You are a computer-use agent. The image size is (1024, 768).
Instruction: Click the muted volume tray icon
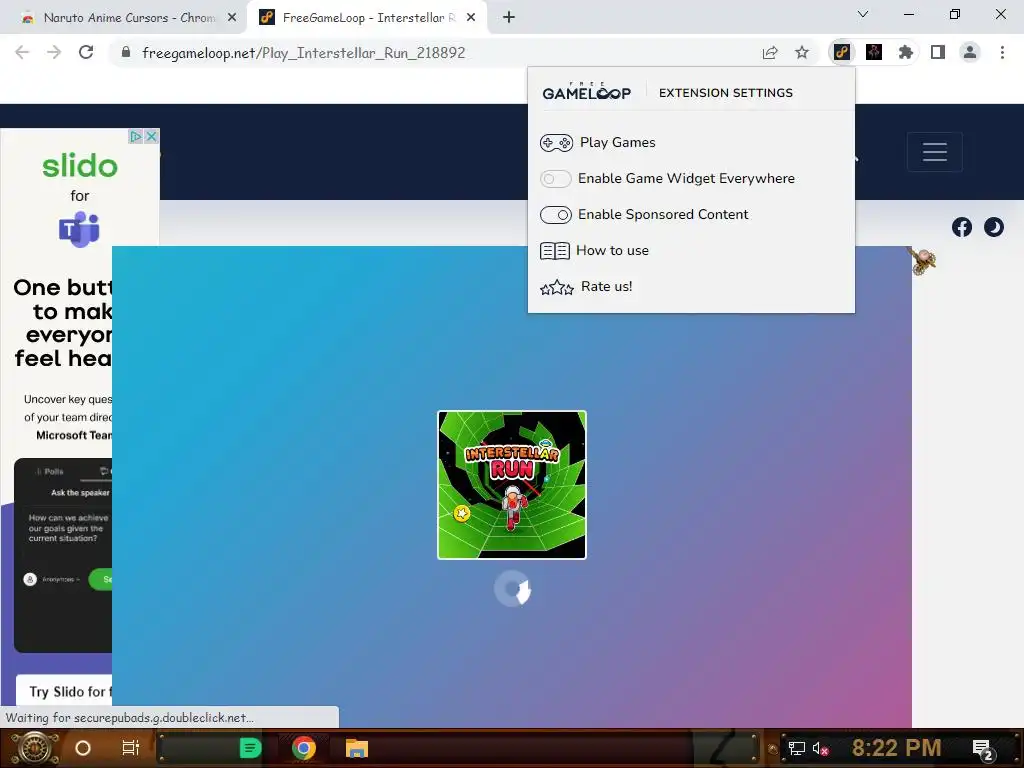pos(820,748)
